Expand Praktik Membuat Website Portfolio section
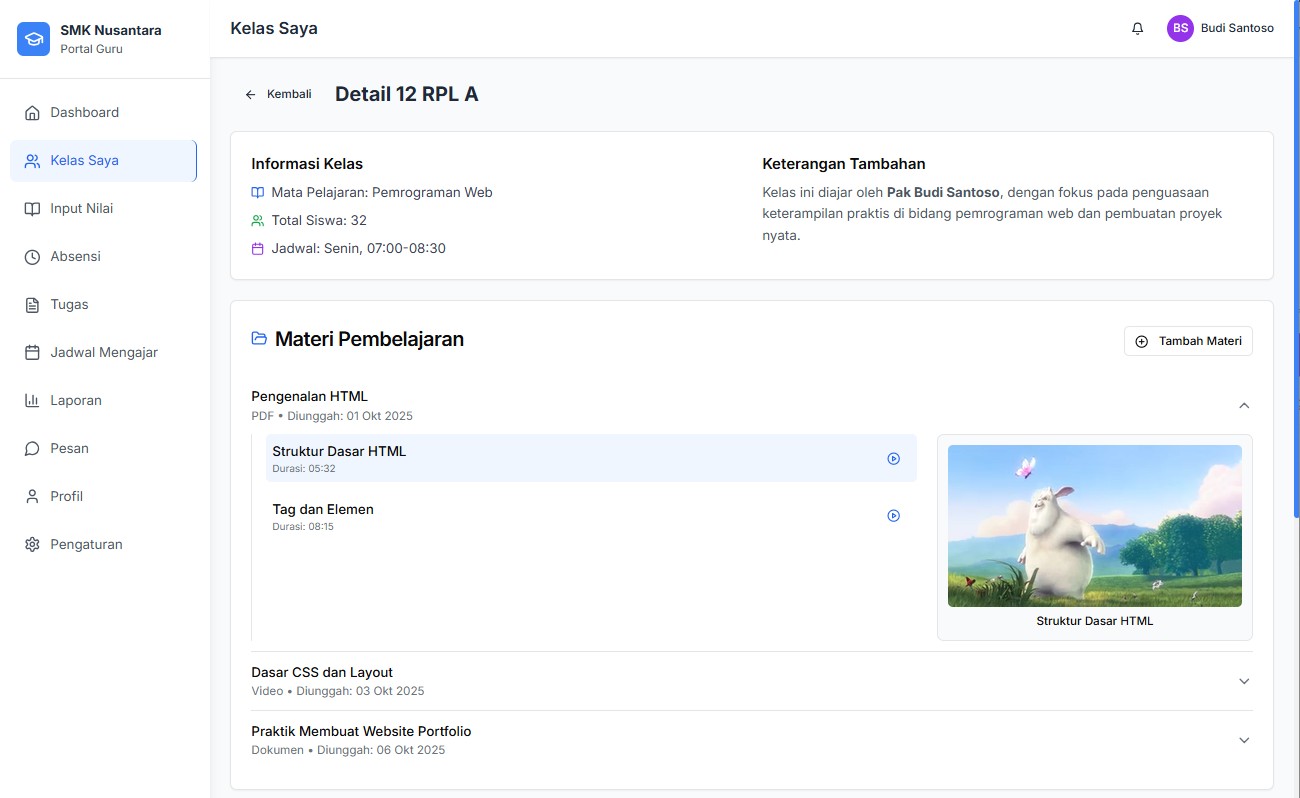The height and width of the screenshot is (798, 1300). [1244, 740]
